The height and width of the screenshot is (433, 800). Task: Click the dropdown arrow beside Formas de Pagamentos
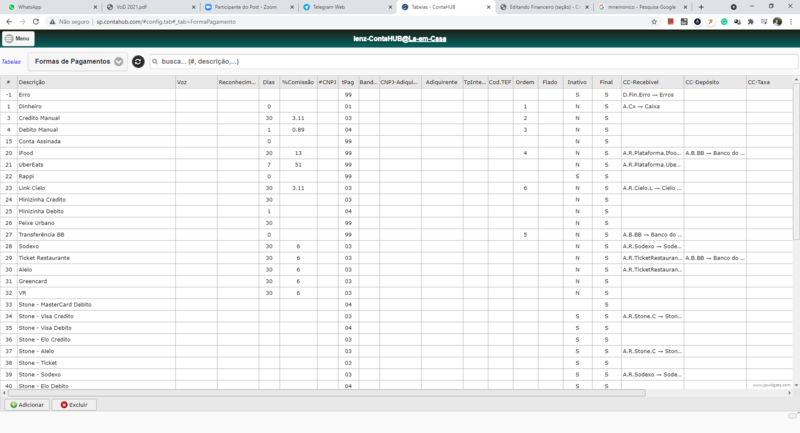[x=119, y=62]
